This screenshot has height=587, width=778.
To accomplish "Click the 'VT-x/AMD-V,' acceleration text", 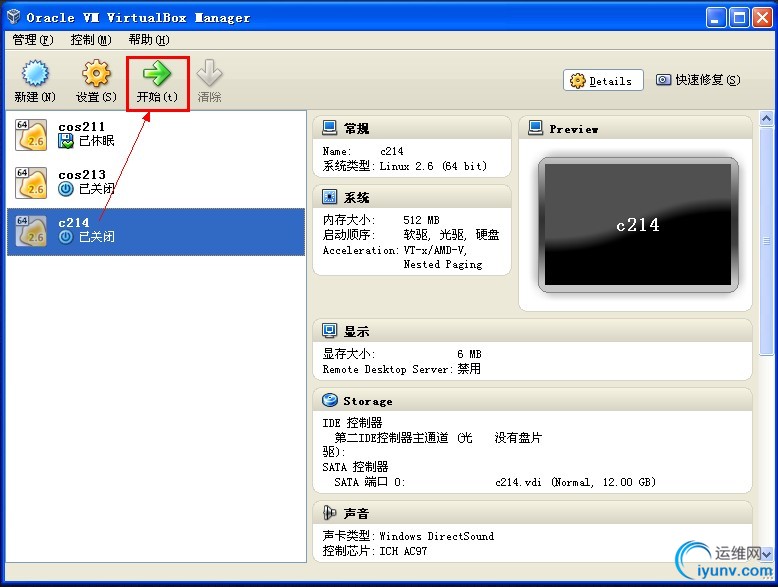I will 435,250.
